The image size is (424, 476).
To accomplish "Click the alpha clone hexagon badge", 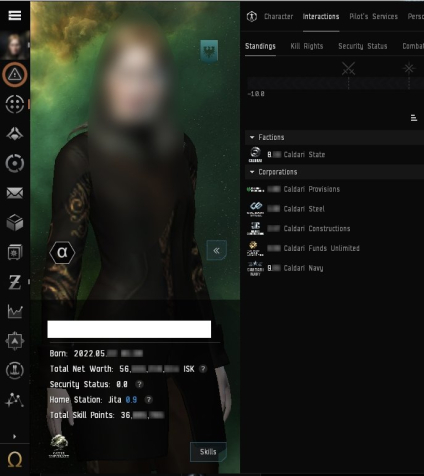I will point(62,253).
